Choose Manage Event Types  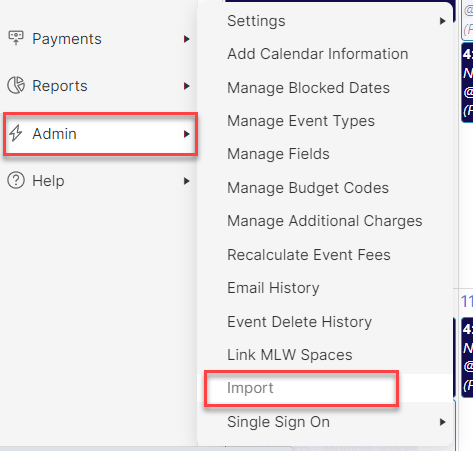301,121
